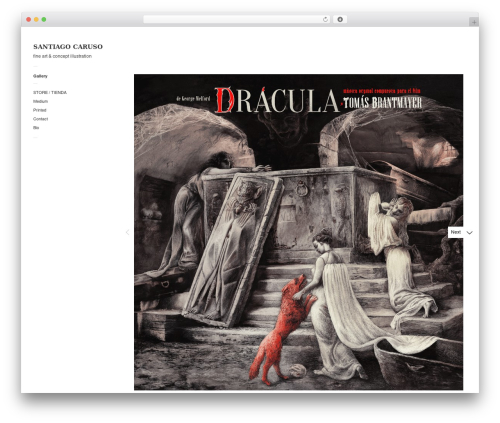Viewport: 500px width, 423px height.
Task: Open the Contact sidebar link
Action: [41, 119]
